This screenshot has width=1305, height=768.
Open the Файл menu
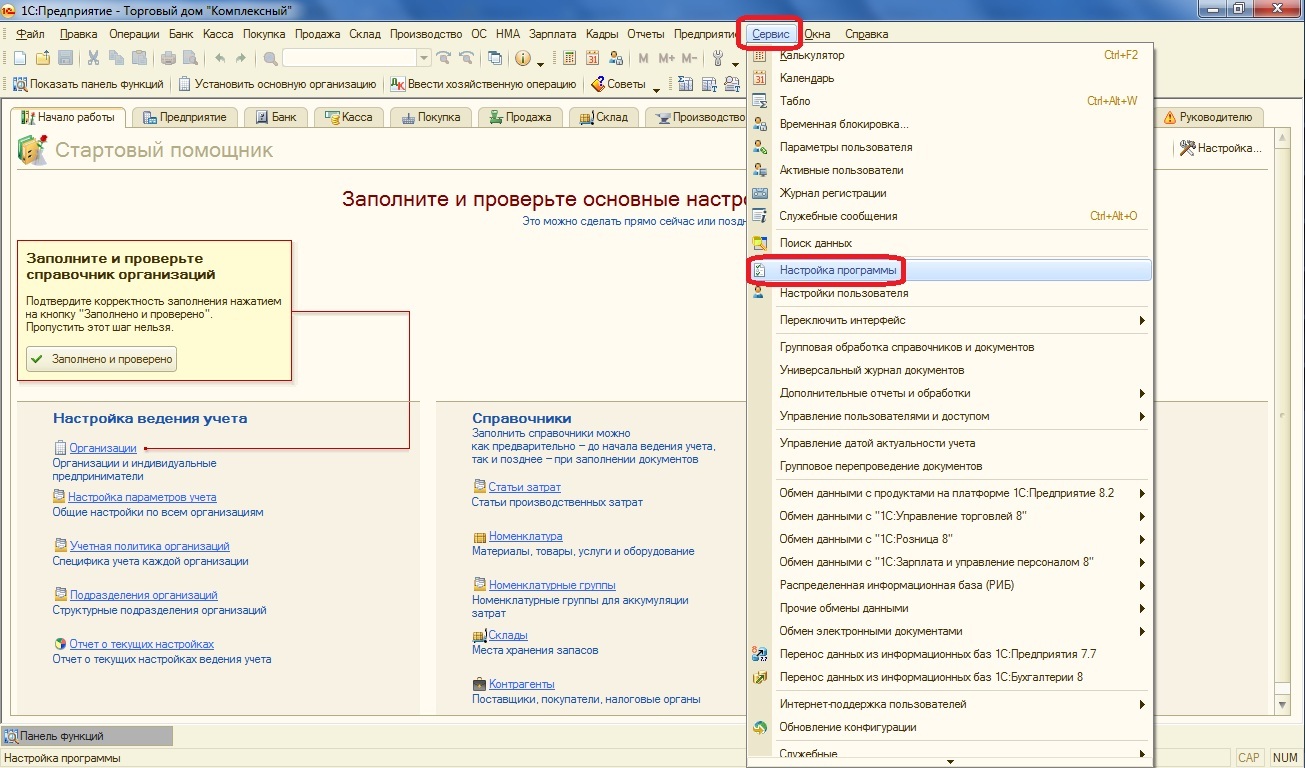pos(30,34)
